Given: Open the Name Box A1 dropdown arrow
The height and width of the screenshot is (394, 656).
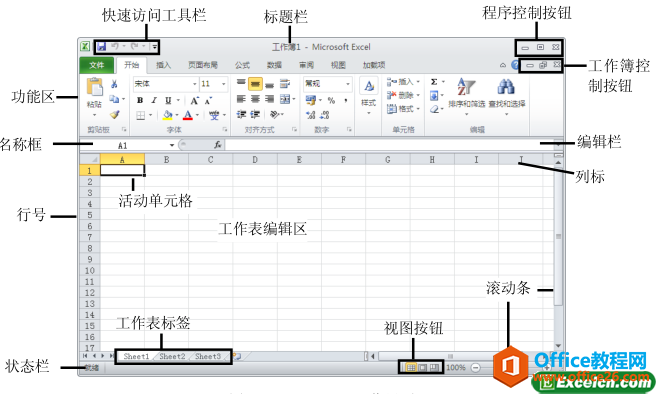Looking at the screenshot, I should coord(172,145).
